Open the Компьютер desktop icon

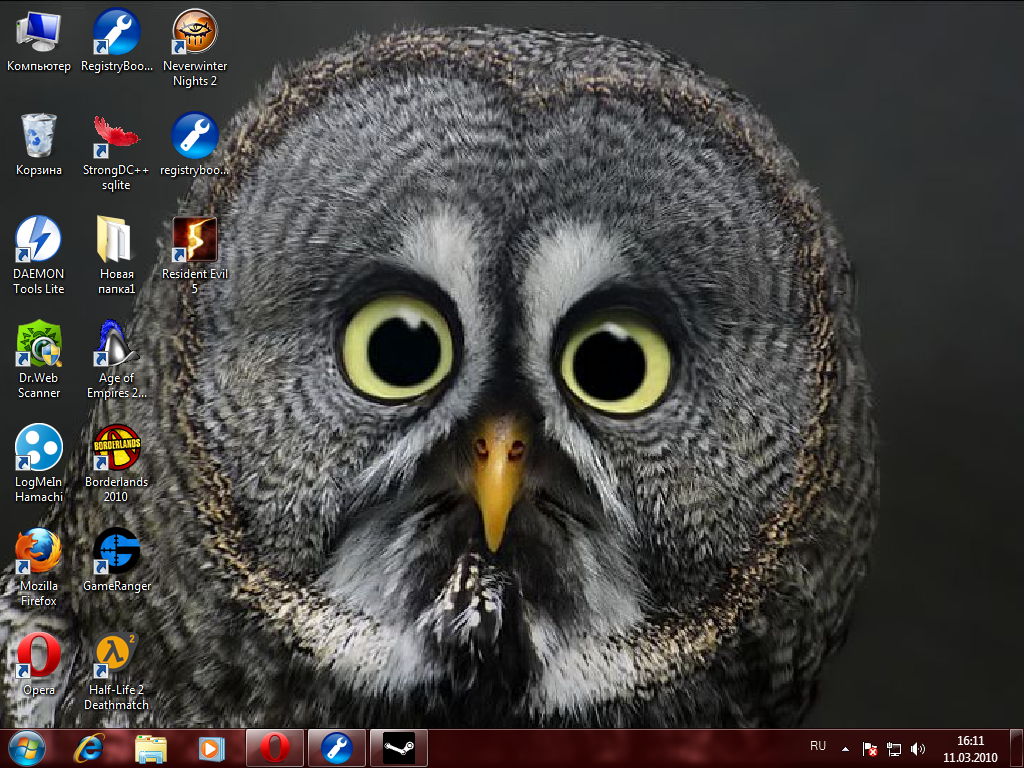click(x=39, y=41)
